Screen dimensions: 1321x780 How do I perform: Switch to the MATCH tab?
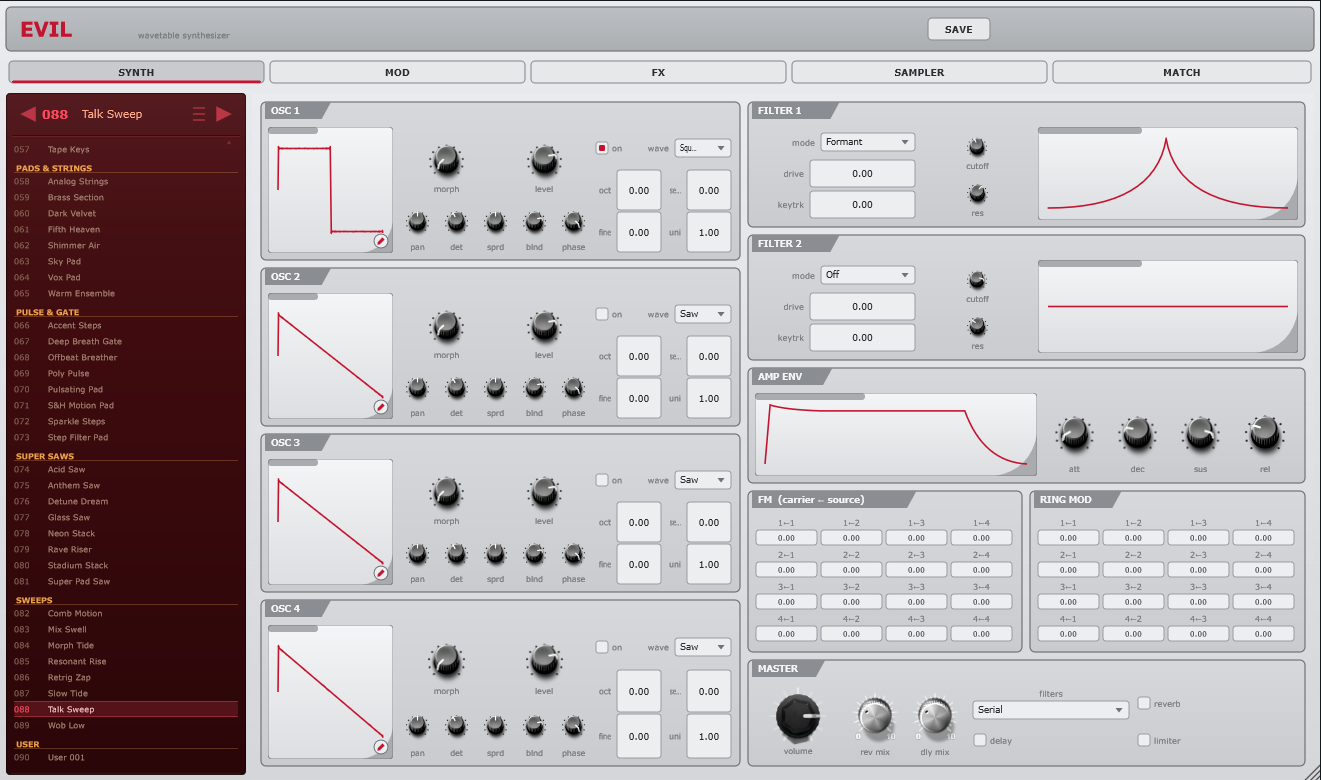click(x=1181, y=72)
